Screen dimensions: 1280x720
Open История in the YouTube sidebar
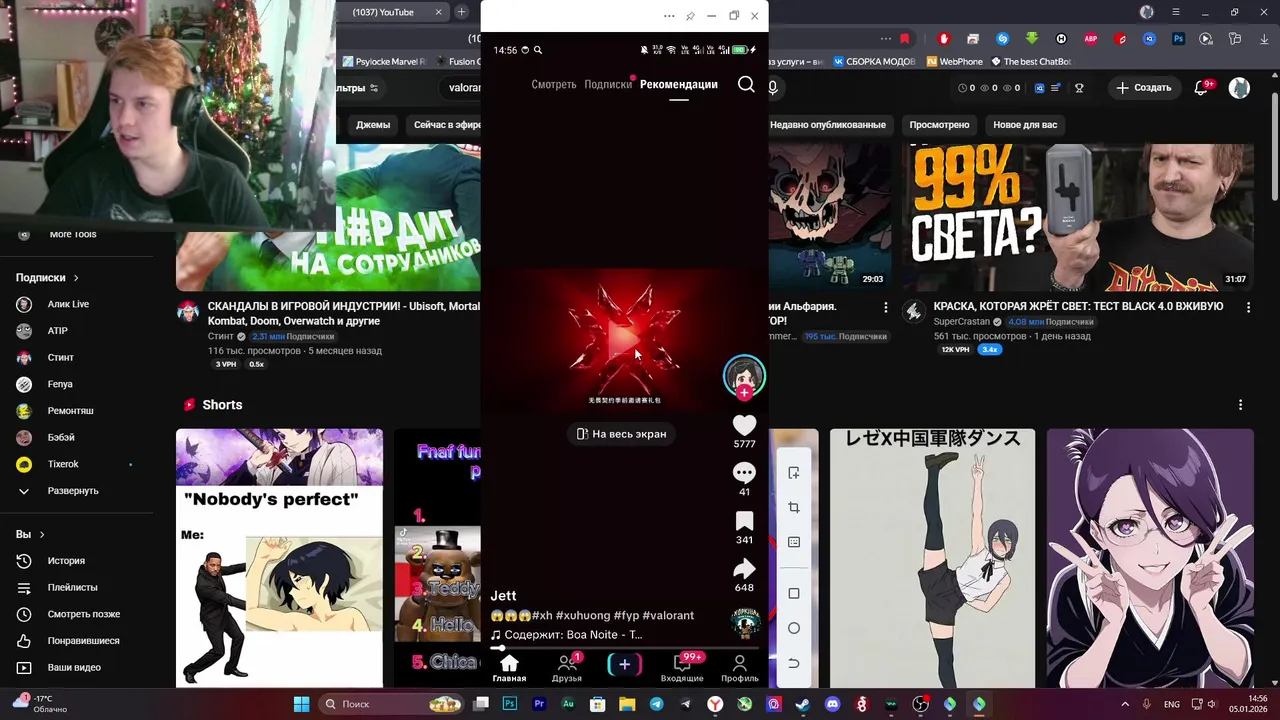[66, 561]
